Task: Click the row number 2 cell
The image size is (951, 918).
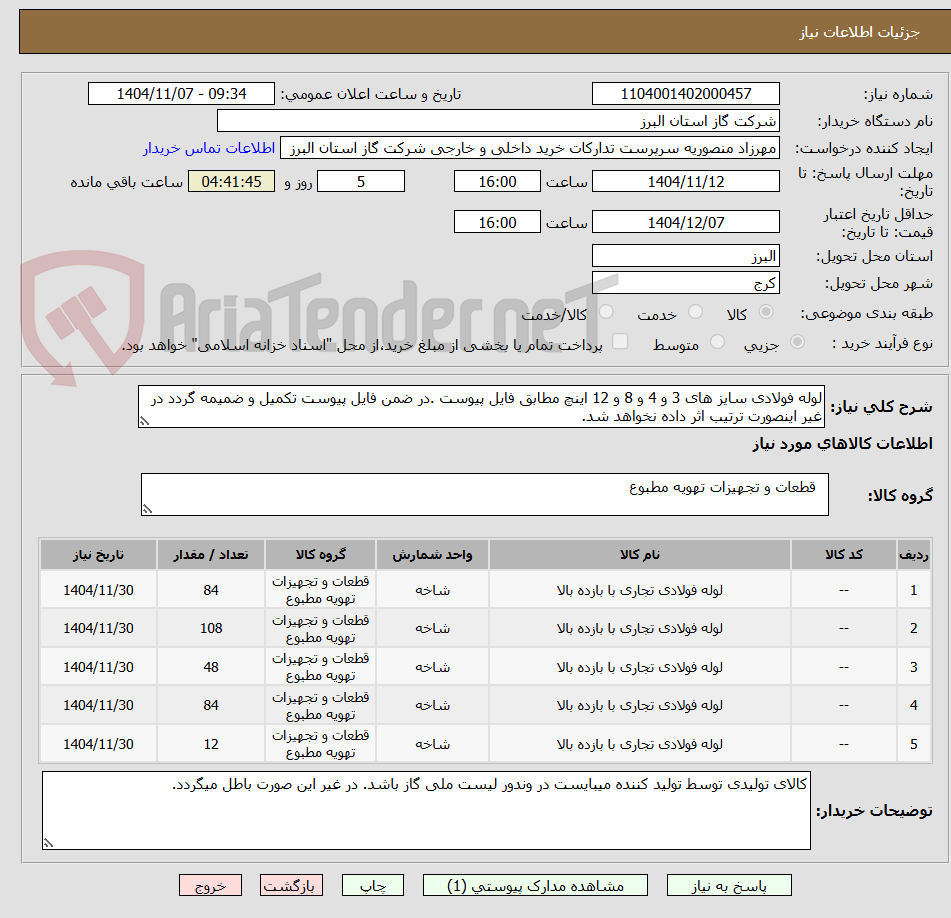Action: [x=913, y=628]
